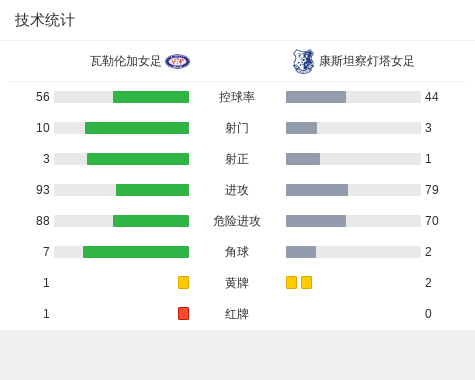The width and height of the screenshot is (475, 380).
Task: Click the gray-blue 控球率 bar showing 44
Action: [x=316, y=97]
